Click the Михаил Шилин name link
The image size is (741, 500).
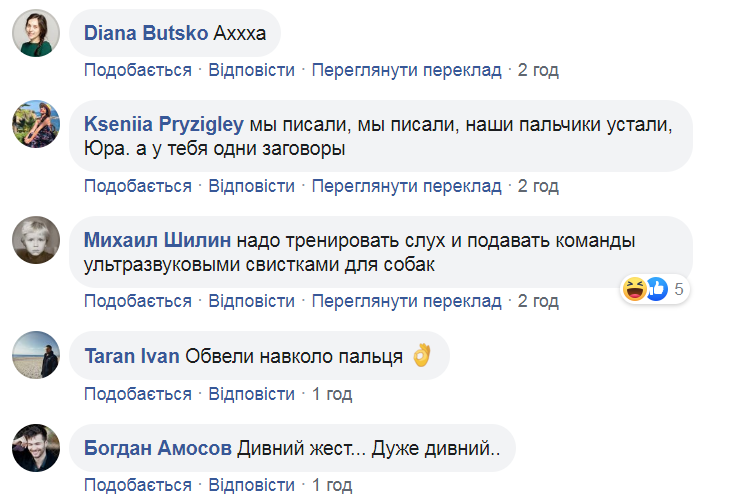click(x=158, y=240)
